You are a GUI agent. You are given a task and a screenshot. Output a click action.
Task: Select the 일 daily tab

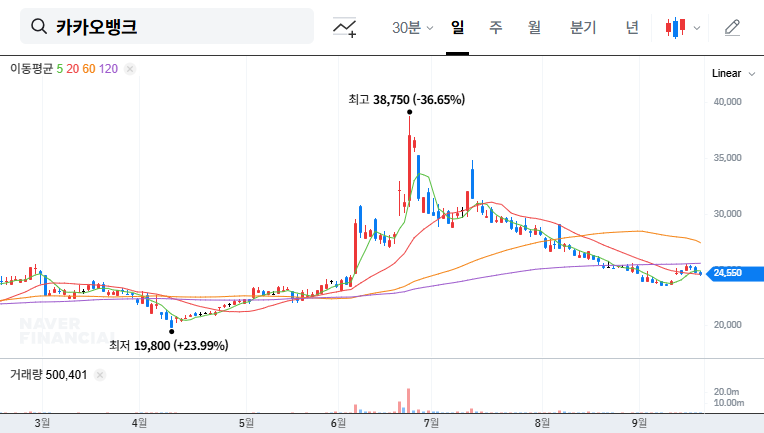[458, 27]
